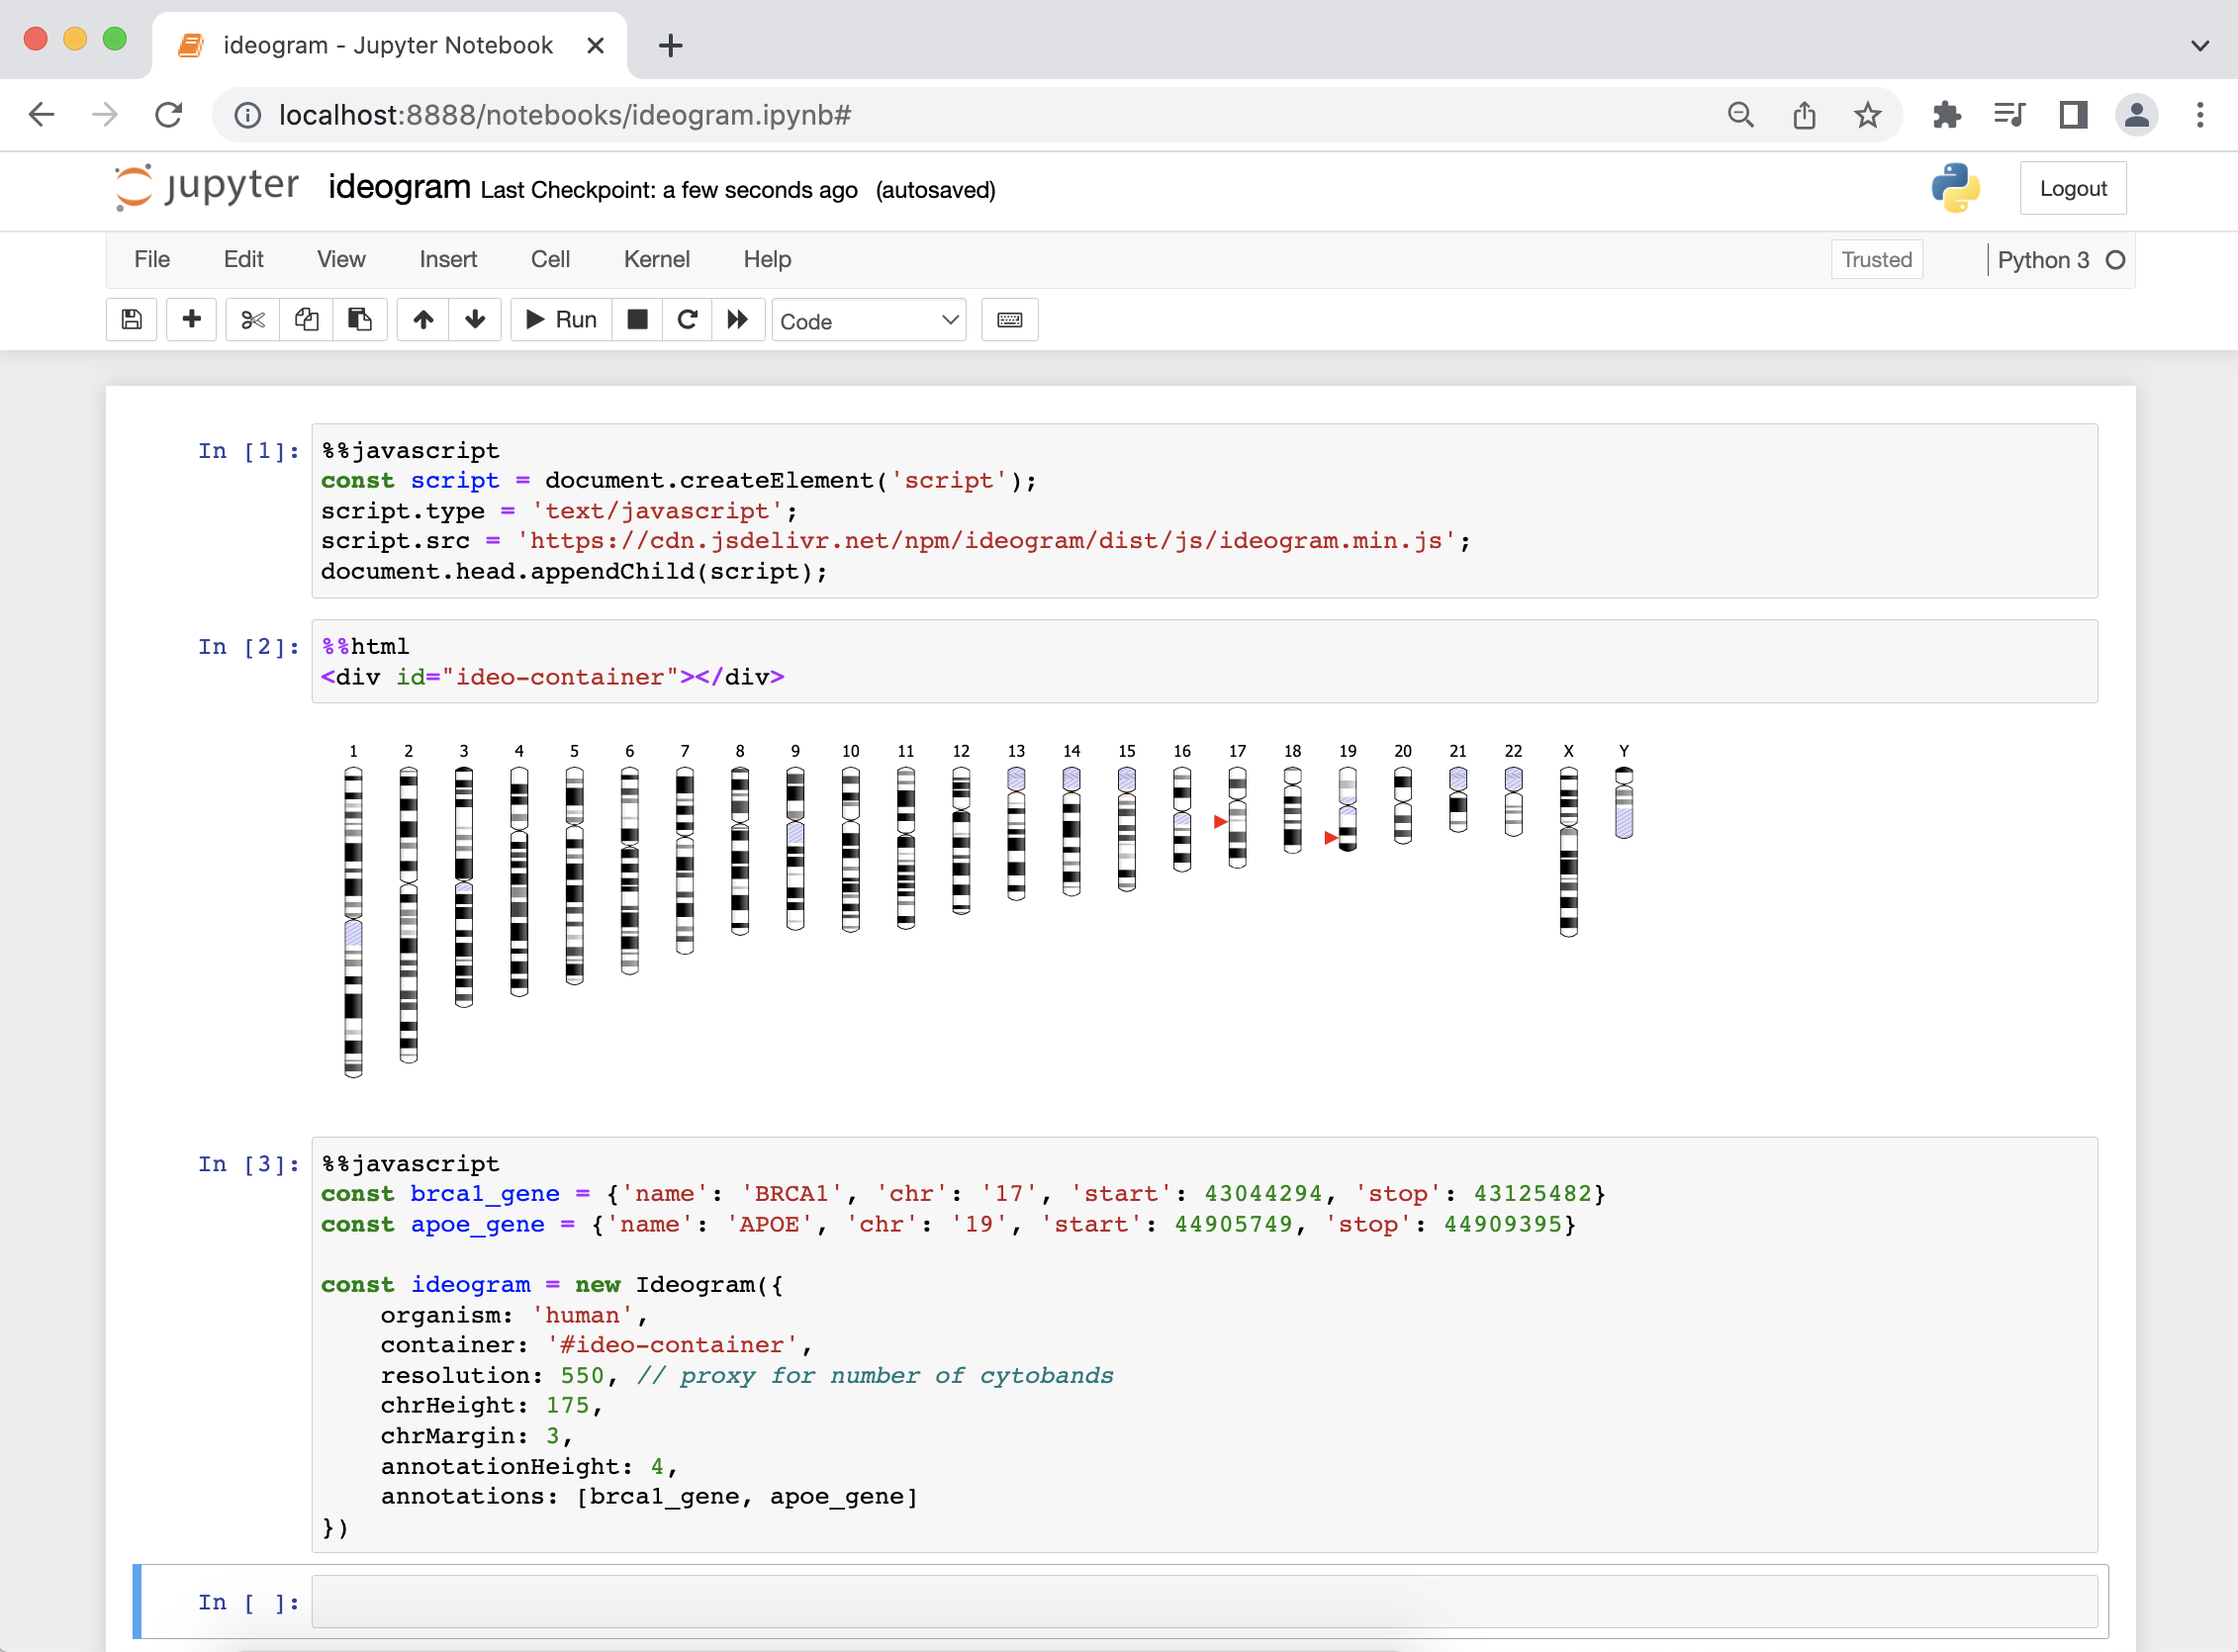Move selected cell down arrow
This screenshot has height=1652, width=2238.
475,320
